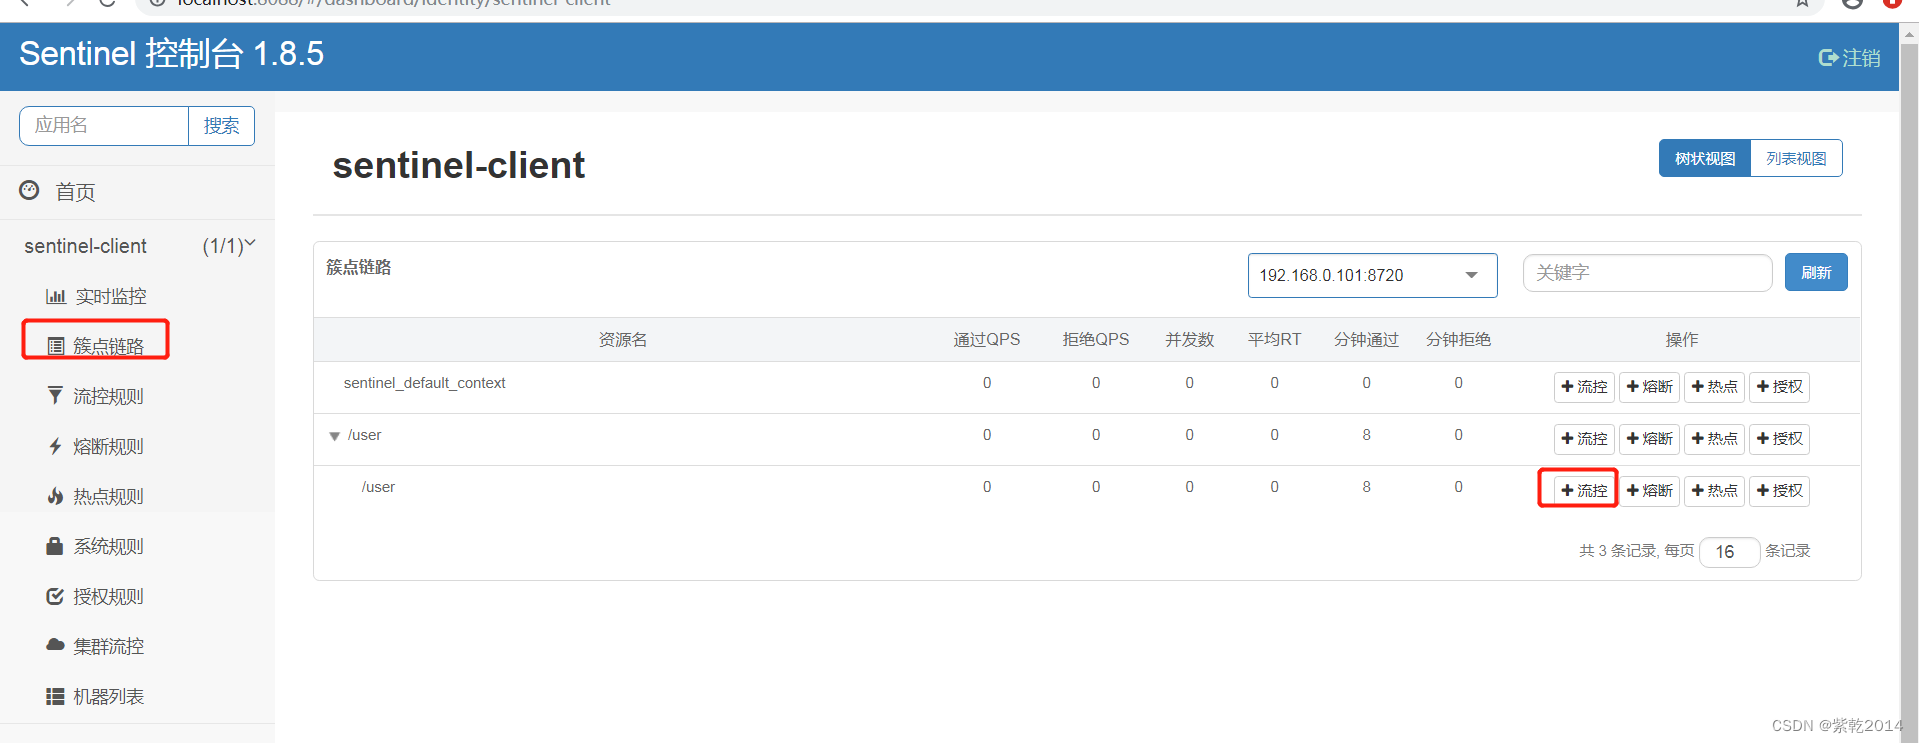Image resolution: width=1919 pixels, height=743 pixels.
Task: Click the 拒绝QPS column header
Action: pyautogui.click(x=1095, y=340)
